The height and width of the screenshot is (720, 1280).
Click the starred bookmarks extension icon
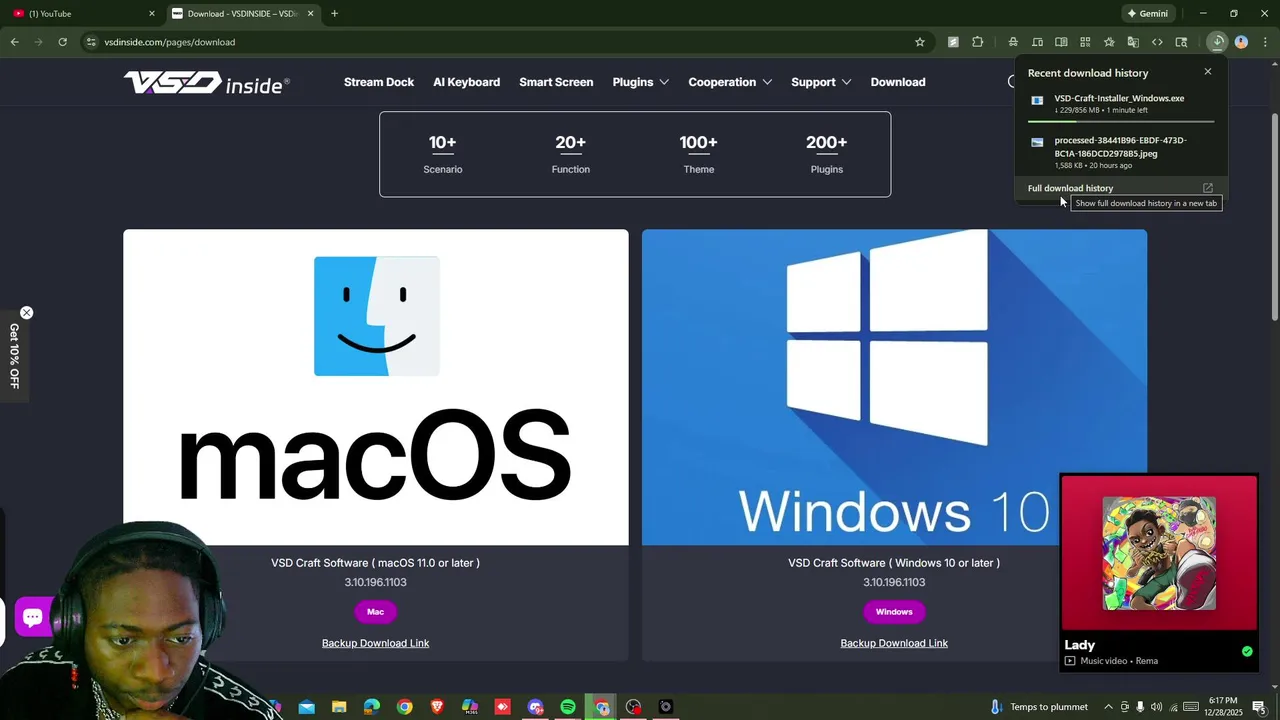(1109, 42)
